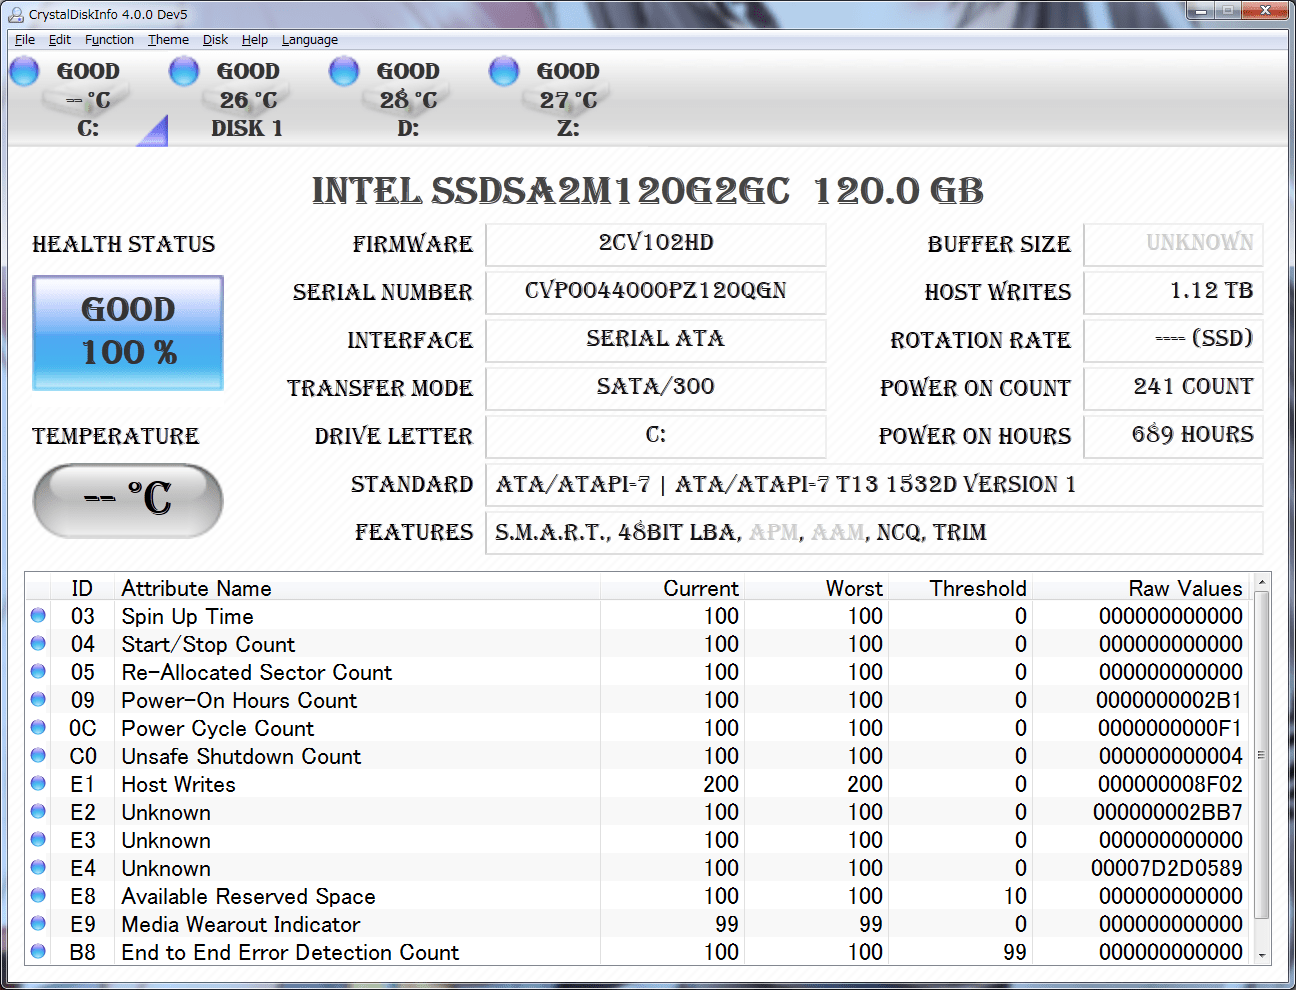The width and height of the screenshot is (1296, 990).
Task: Click the Power On Hours value box
Action: 1173,436
